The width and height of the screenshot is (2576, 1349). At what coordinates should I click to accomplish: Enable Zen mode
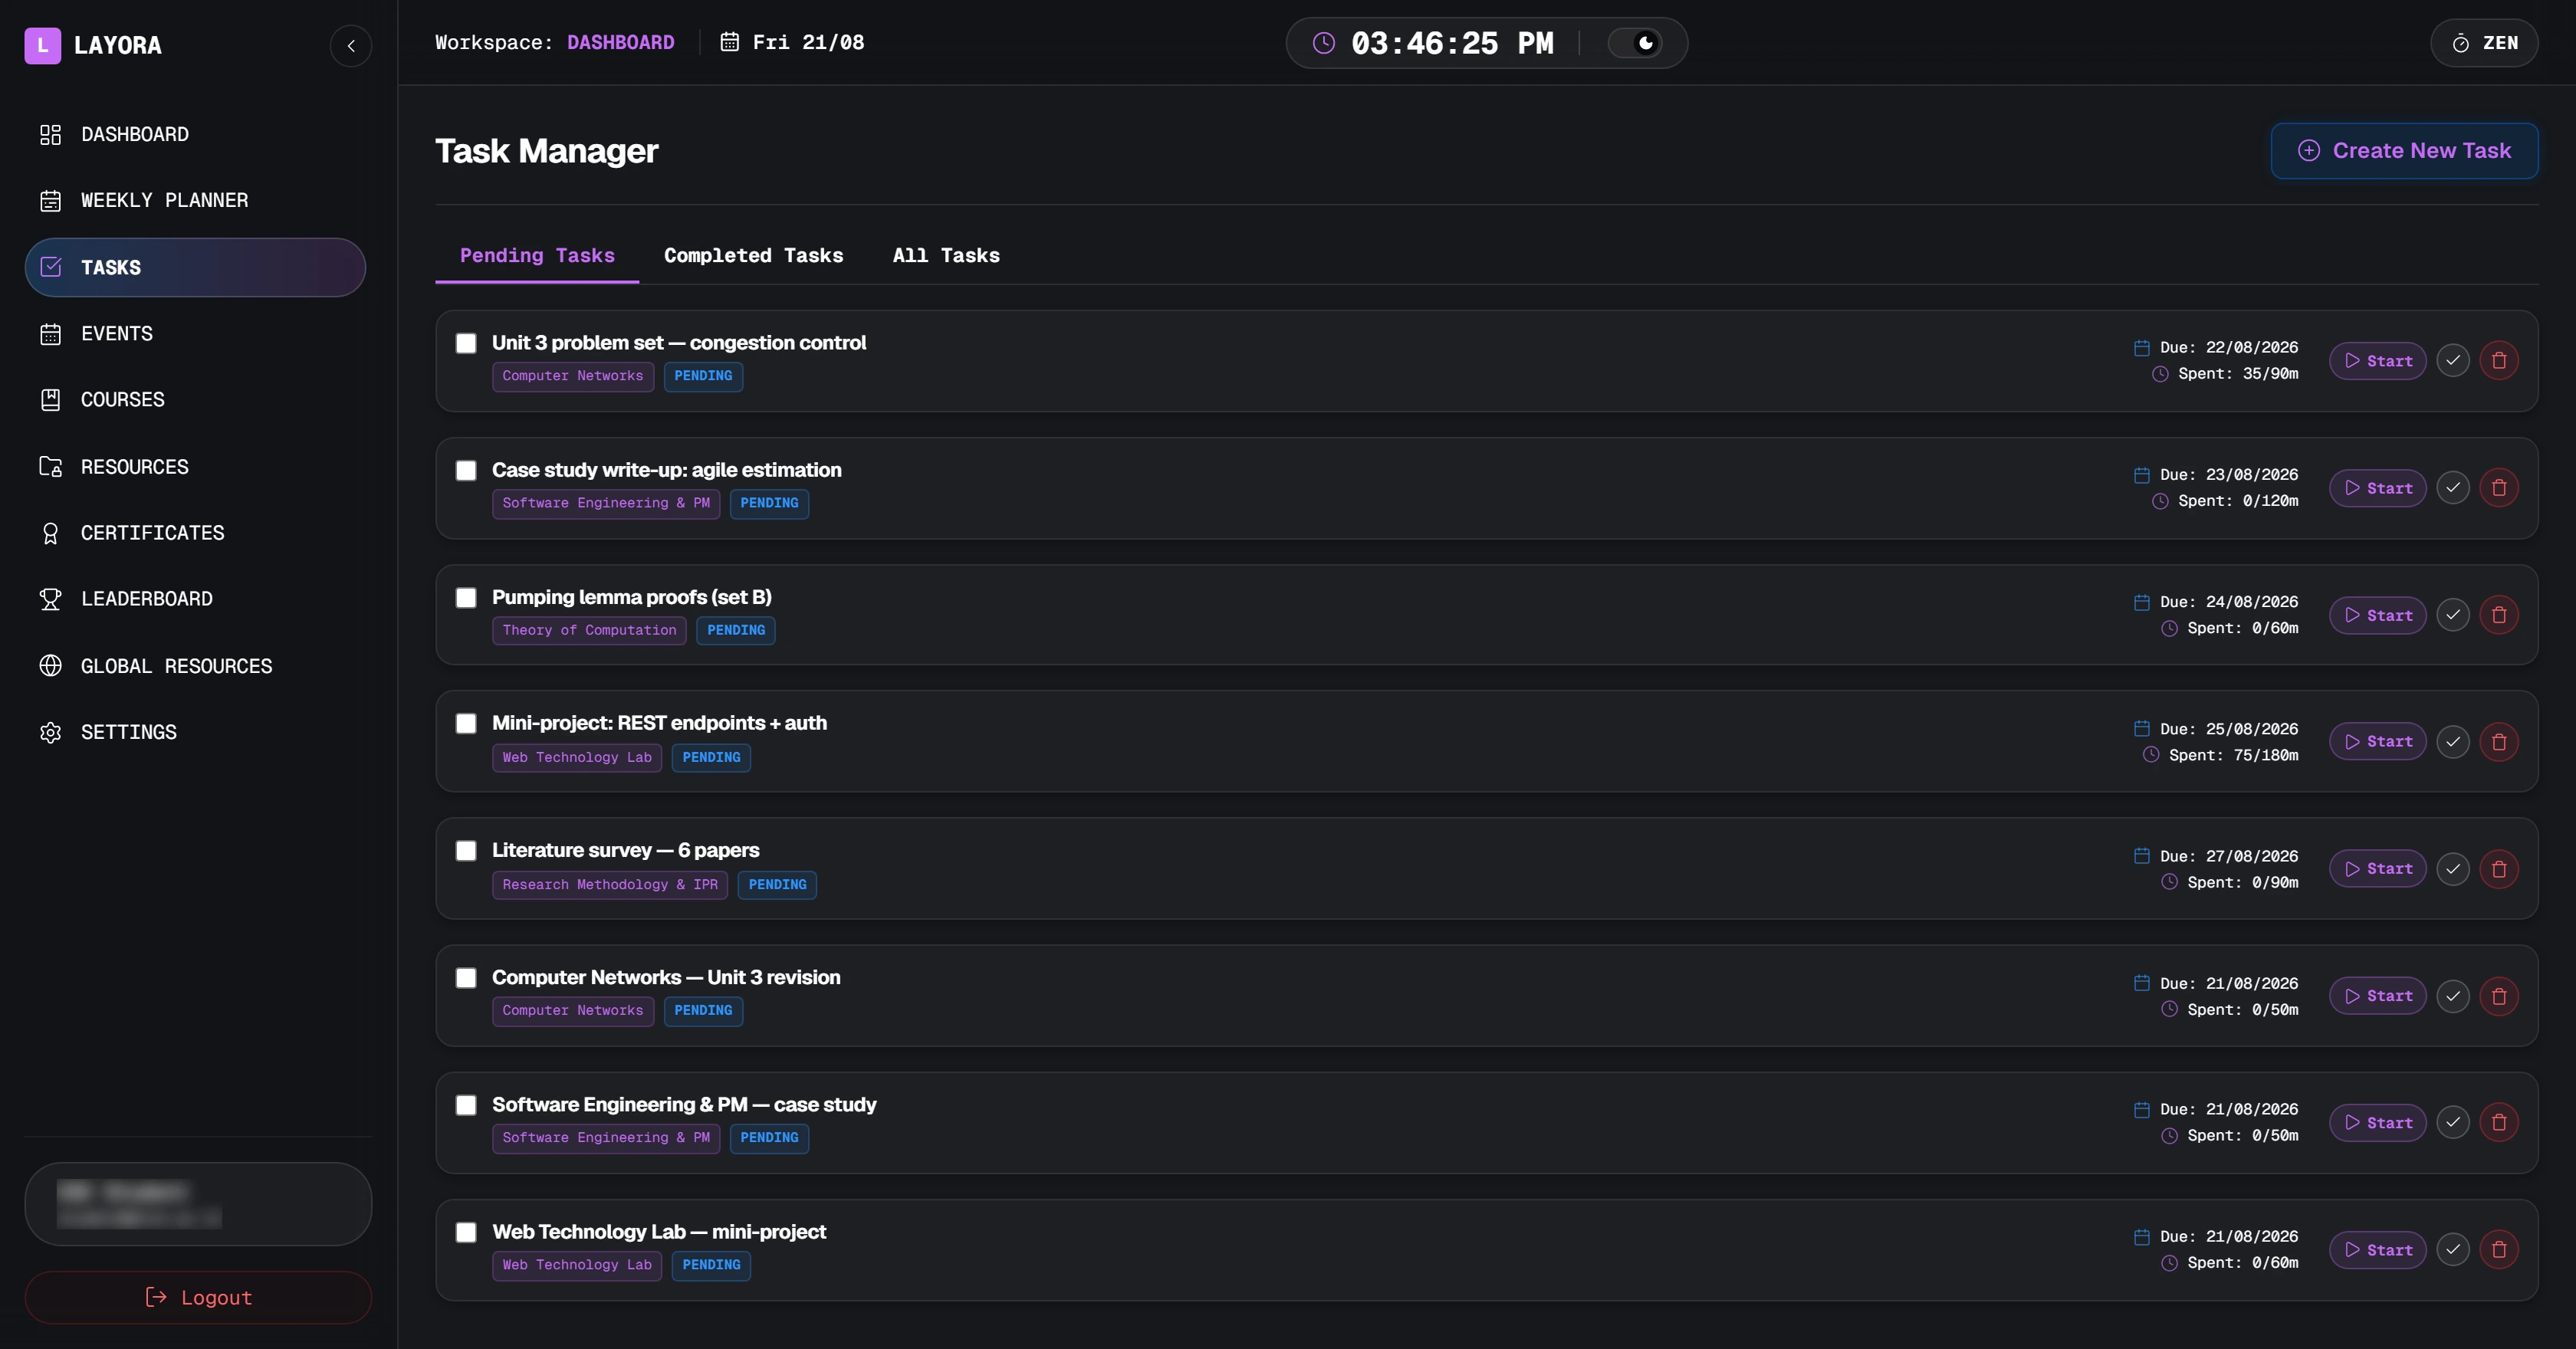(x=2484, y=43)
